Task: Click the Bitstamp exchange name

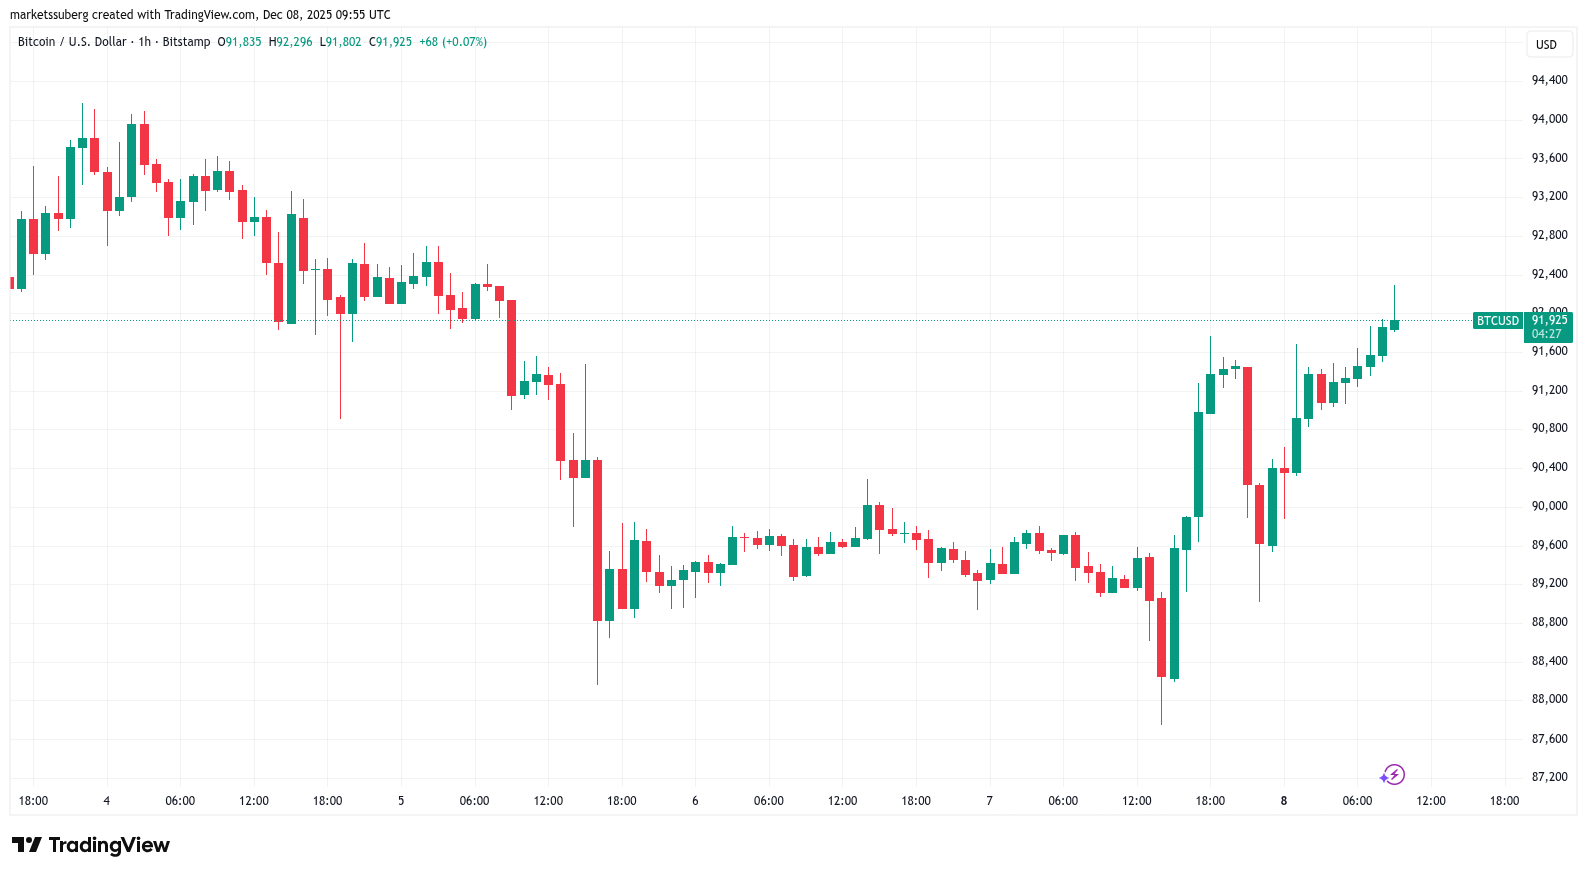Action: coord(186,42)
